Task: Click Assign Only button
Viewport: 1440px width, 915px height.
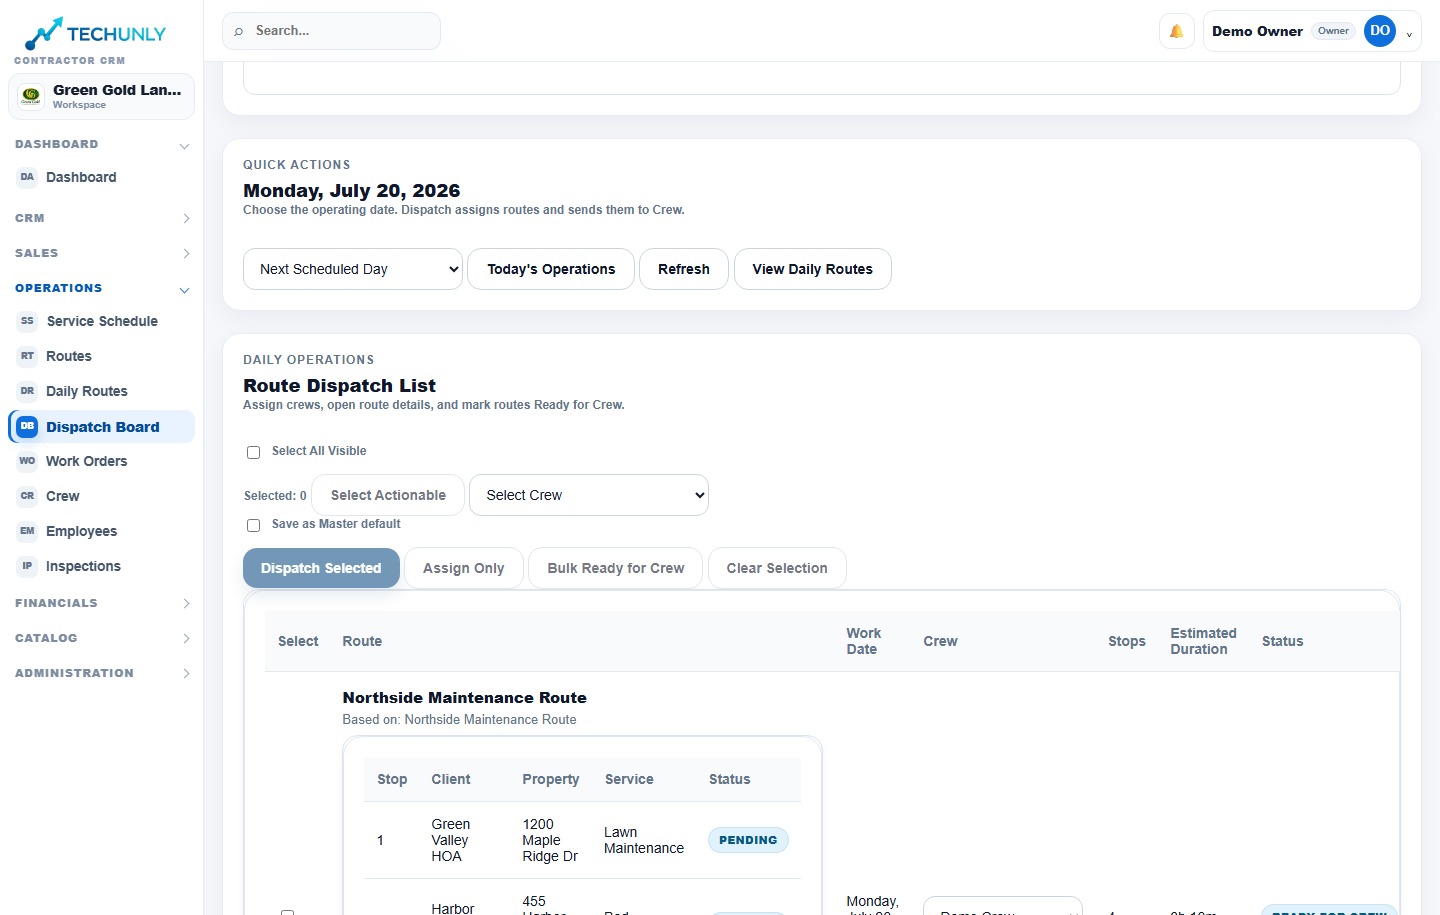Action: coord(464,568)
